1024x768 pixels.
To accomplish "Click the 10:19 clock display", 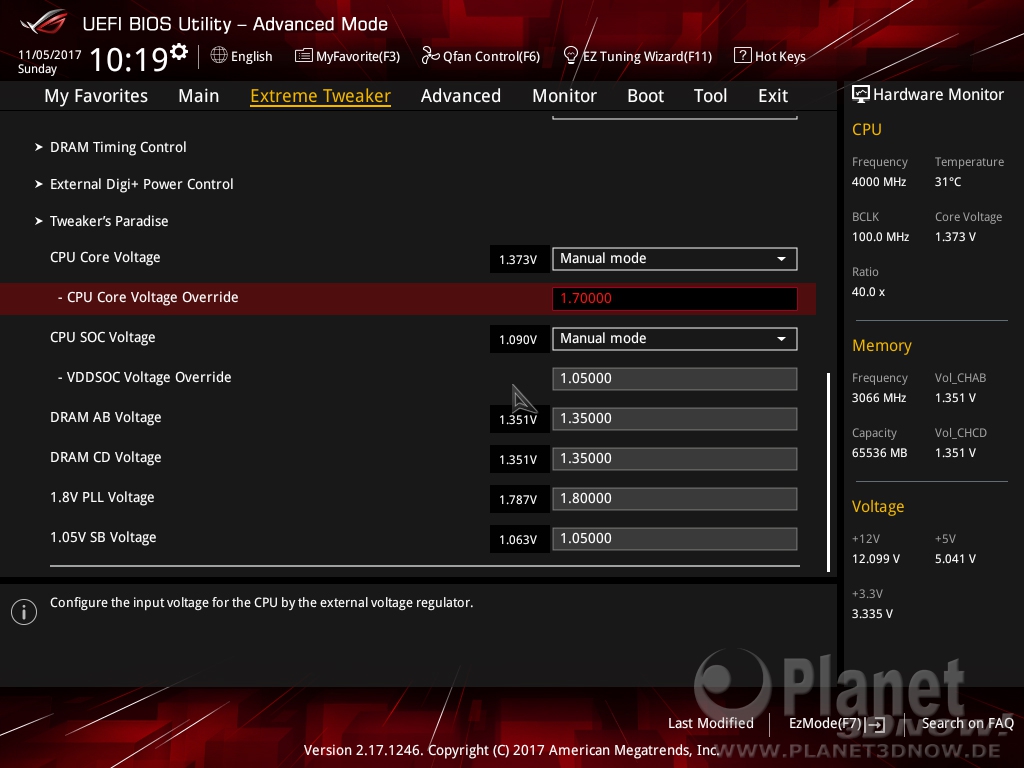I will pos(129,59).
